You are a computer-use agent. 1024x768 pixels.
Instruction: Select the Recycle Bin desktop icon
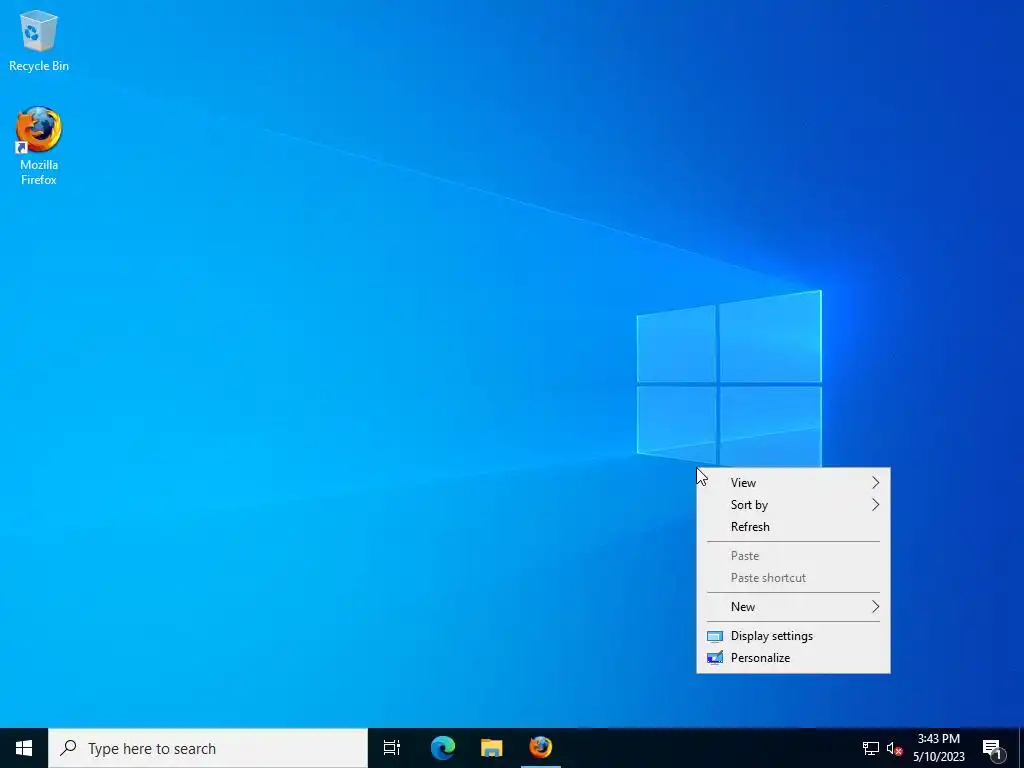[x=39, y=40]
